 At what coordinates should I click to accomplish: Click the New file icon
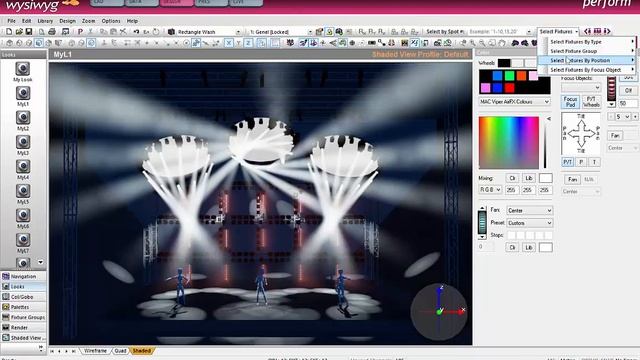pyautogui.click(x=9, y=31)
